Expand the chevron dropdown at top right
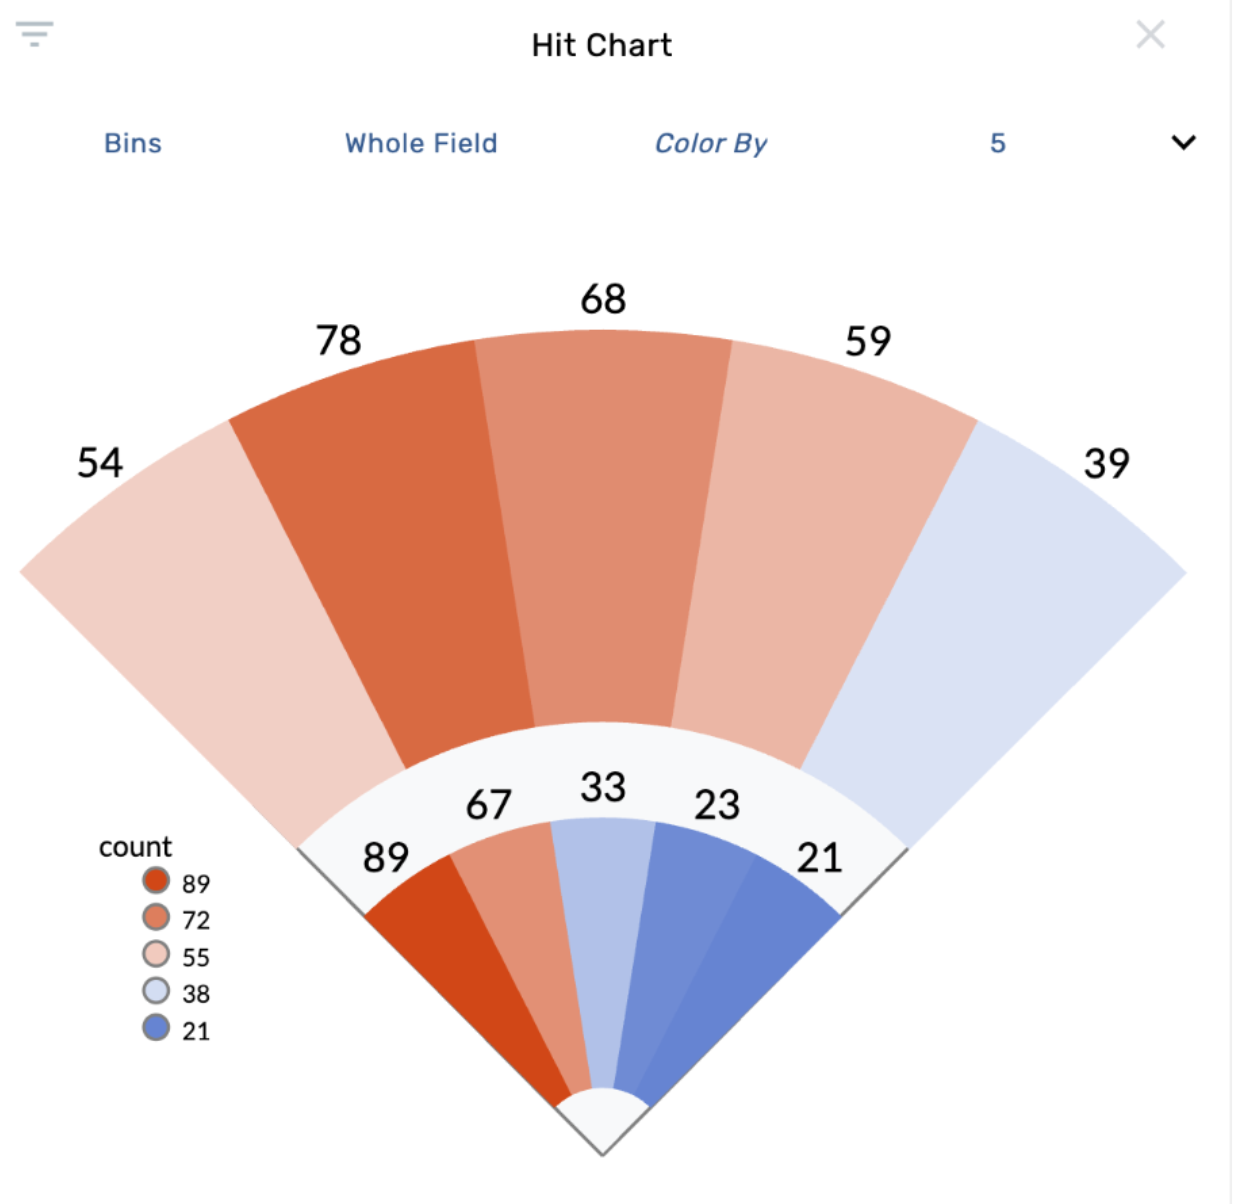Image resolution: width=1234 pixels, height=1204 pixels. point(1183,143)
